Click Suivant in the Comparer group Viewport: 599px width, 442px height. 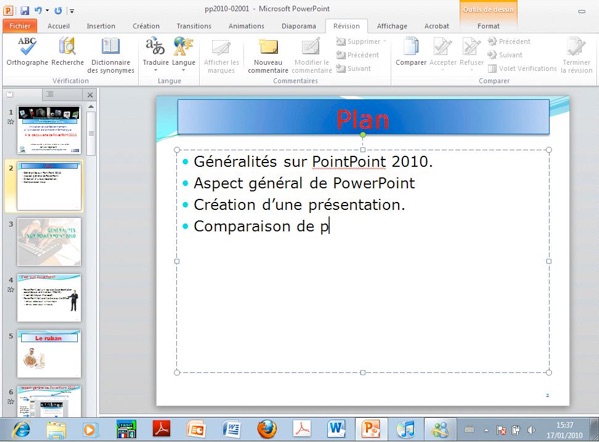point(505,55)
